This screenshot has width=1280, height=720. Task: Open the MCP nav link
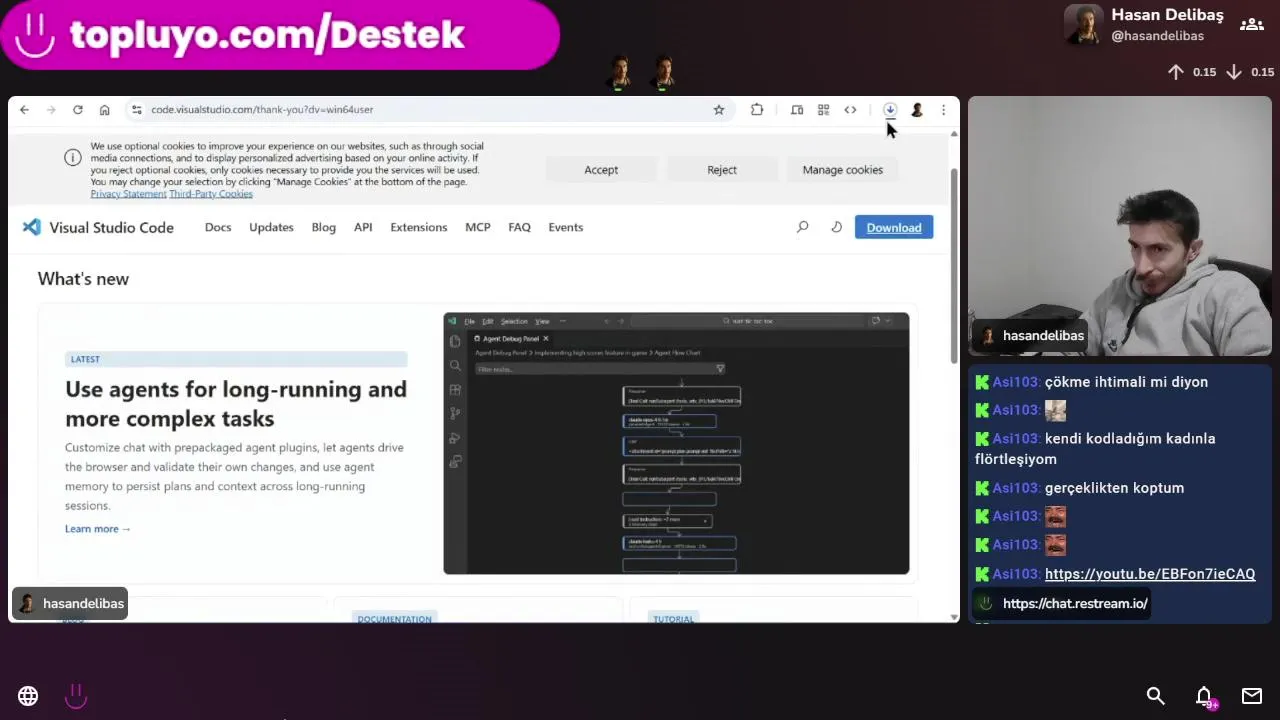478,227
